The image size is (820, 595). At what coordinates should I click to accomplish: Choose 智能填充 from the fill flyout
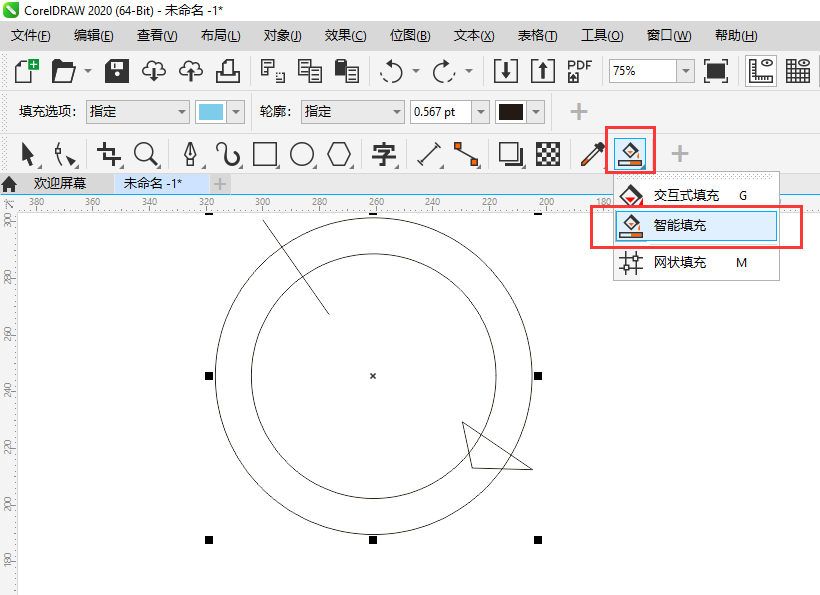point(679,226)
